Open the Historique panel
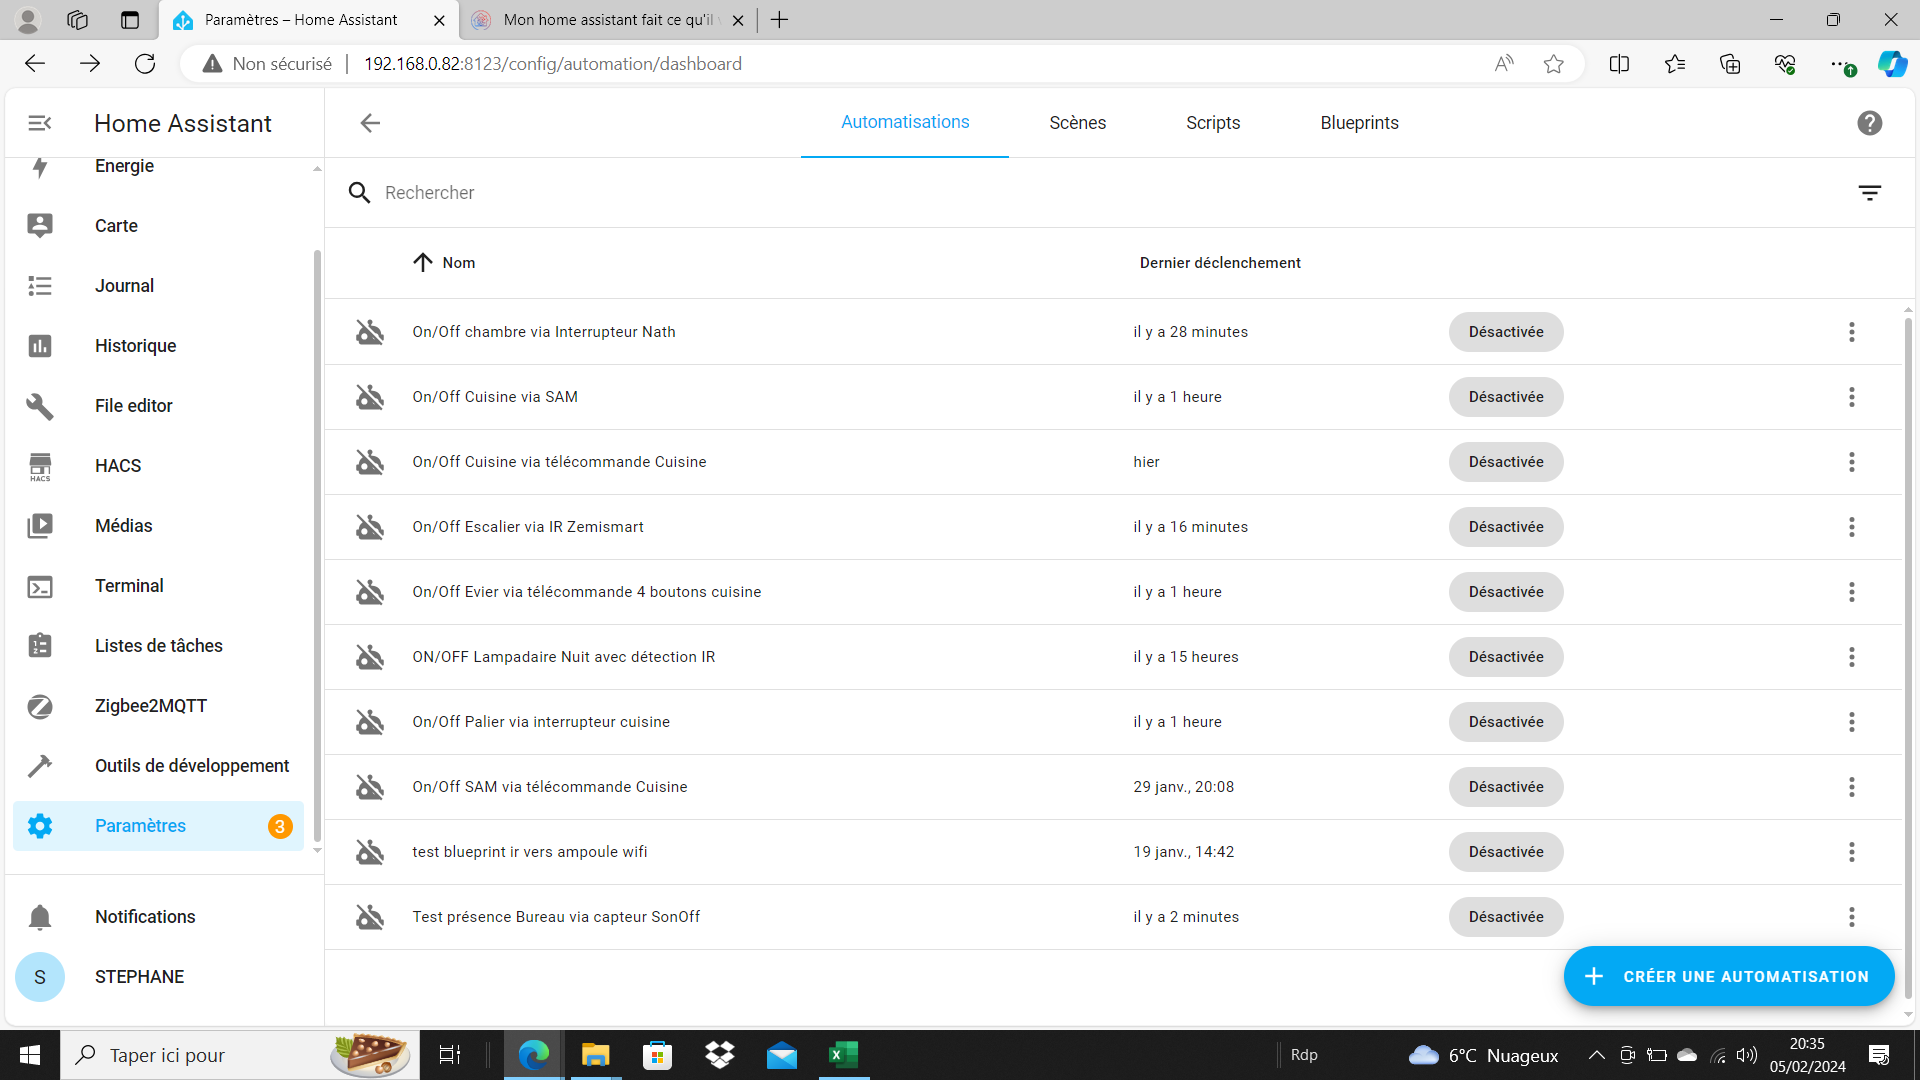Viewport: 1920px width, 1080px height. coord(158,346)
